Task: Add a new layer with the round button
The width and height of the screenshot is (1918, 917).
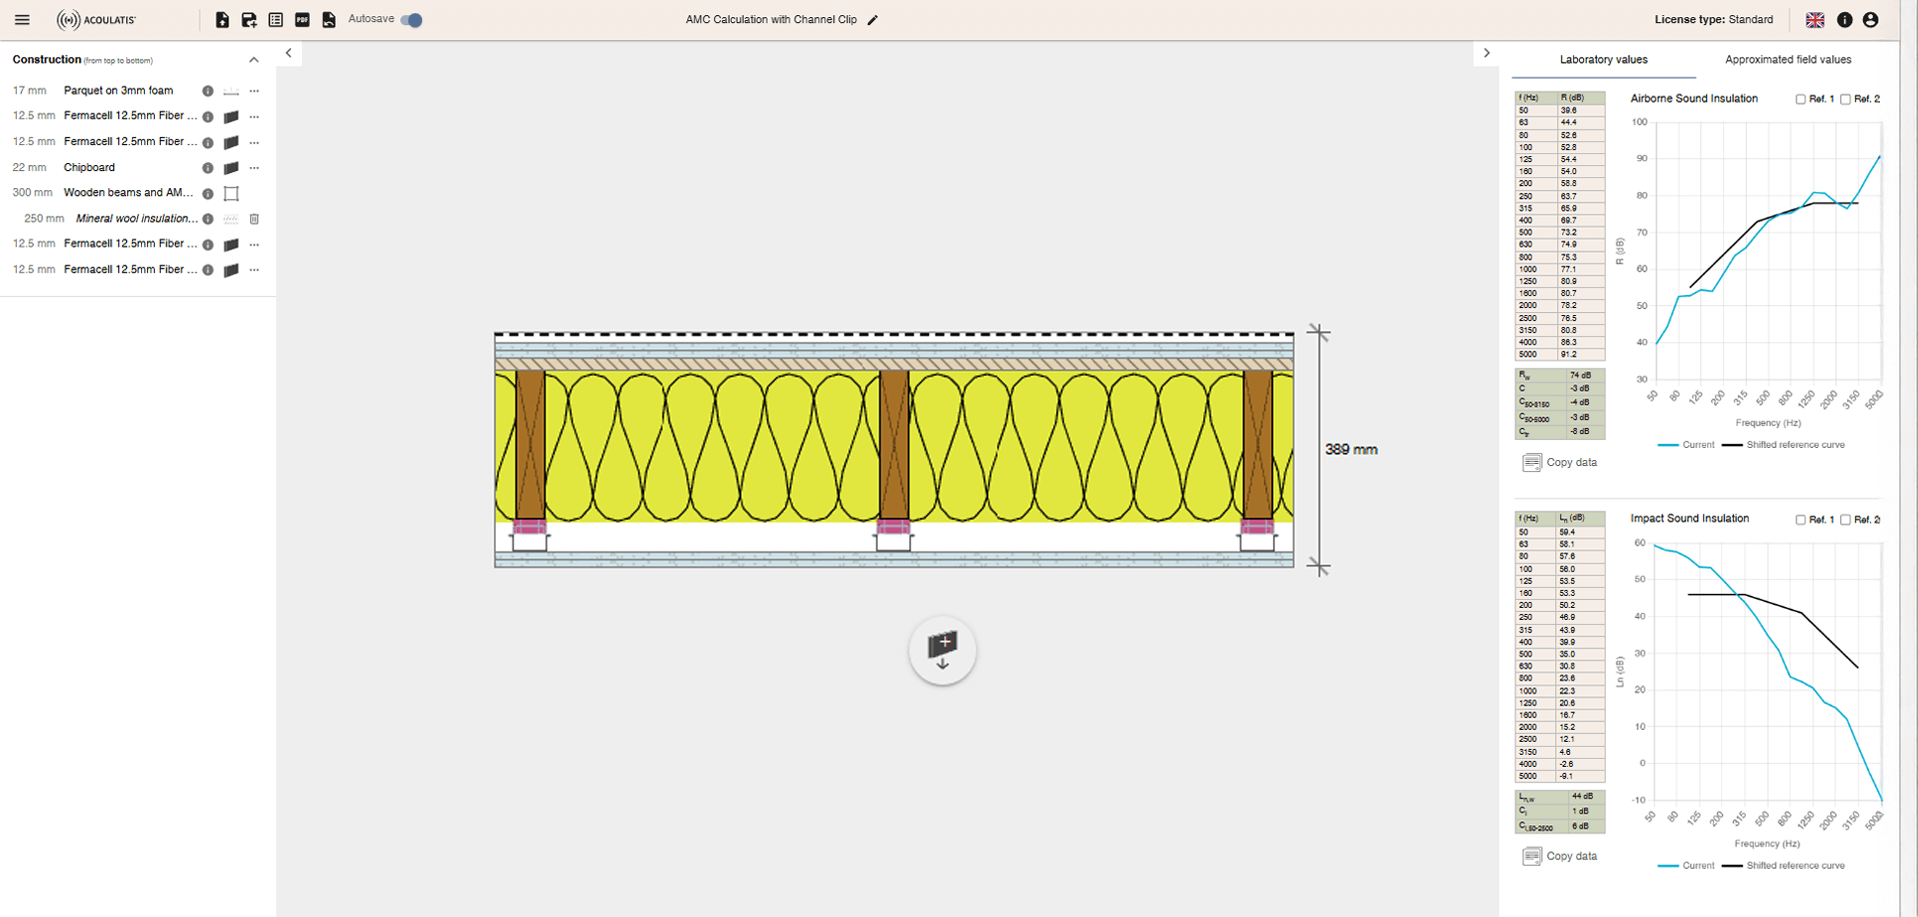Action: [943, 651]
